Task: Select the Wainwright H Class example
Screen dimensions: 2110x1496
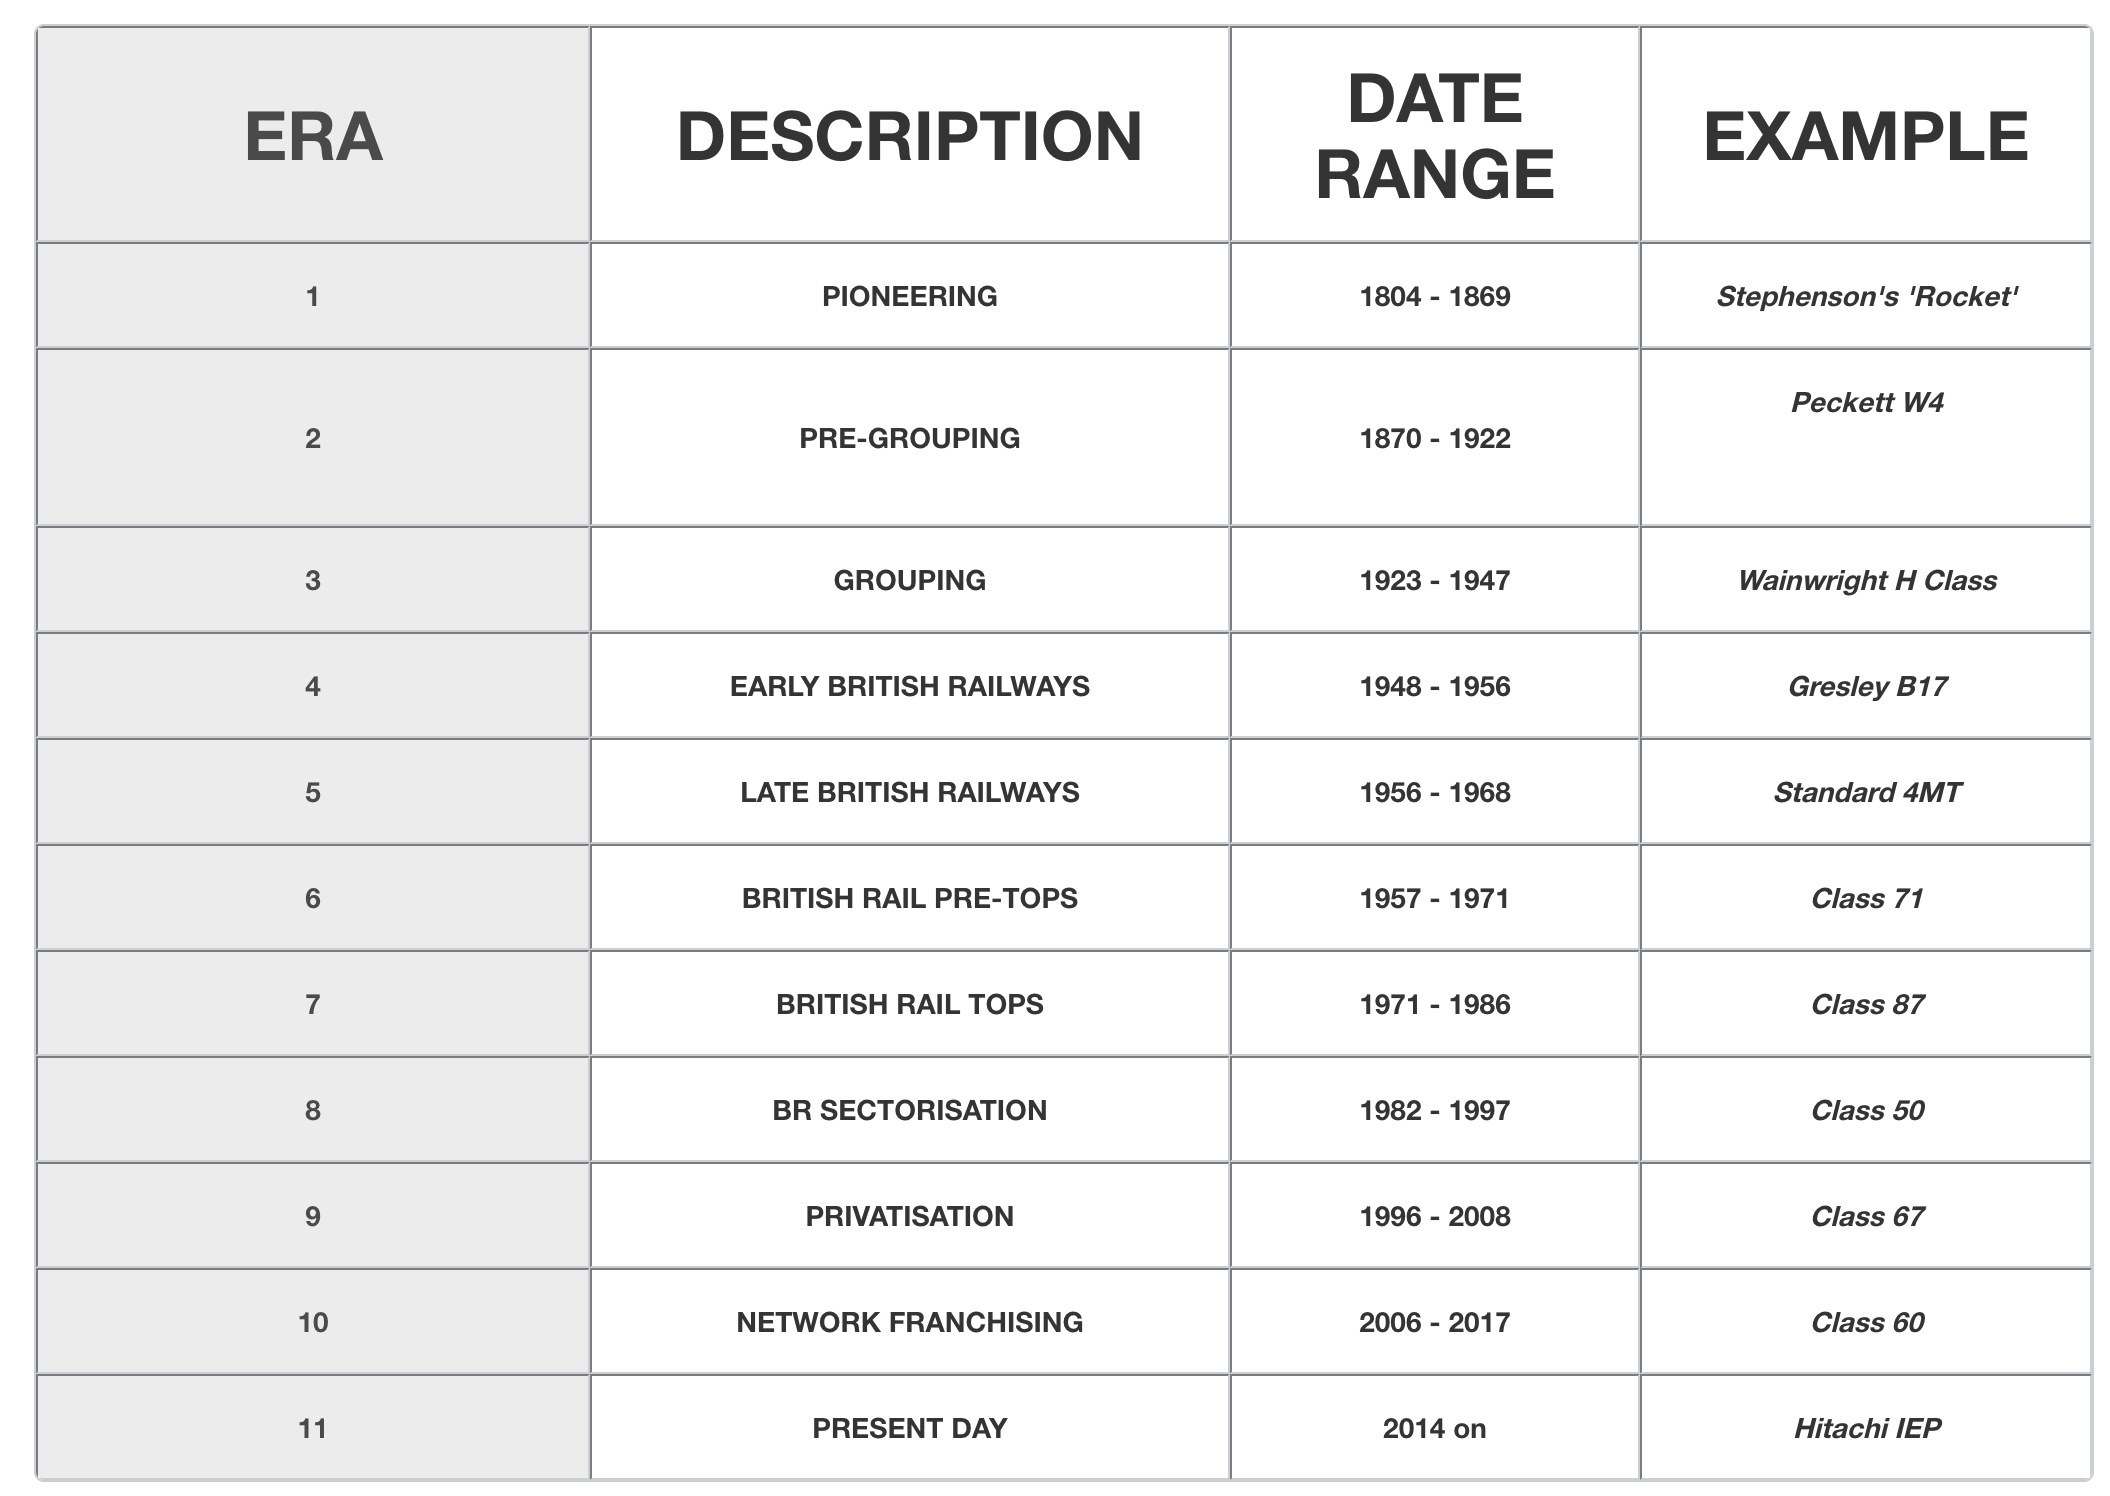Action: click(1866, 580)
